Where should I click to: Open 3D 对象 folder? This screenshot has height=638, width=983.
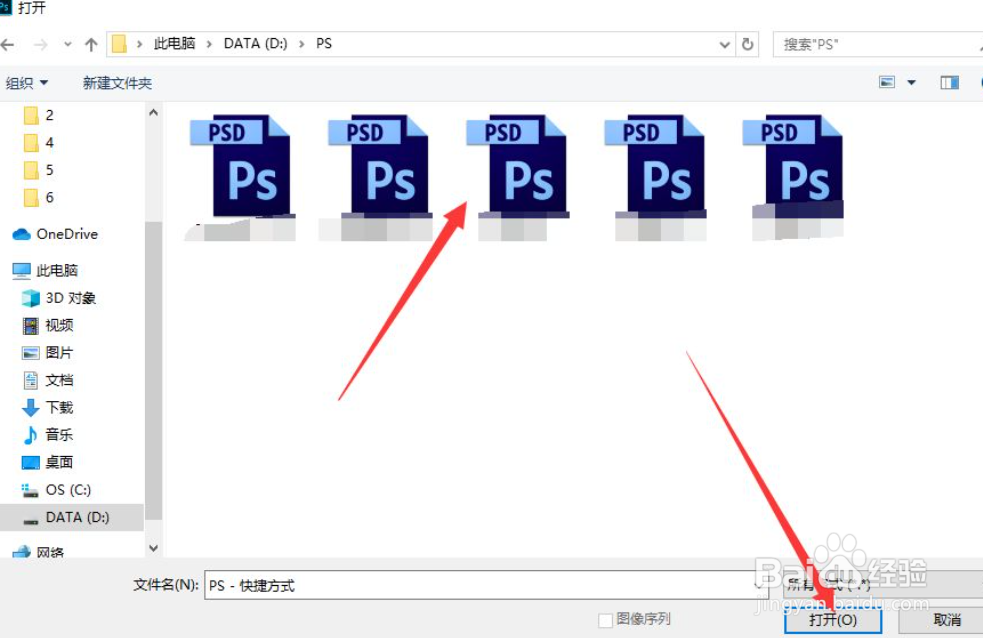[59, 298]
